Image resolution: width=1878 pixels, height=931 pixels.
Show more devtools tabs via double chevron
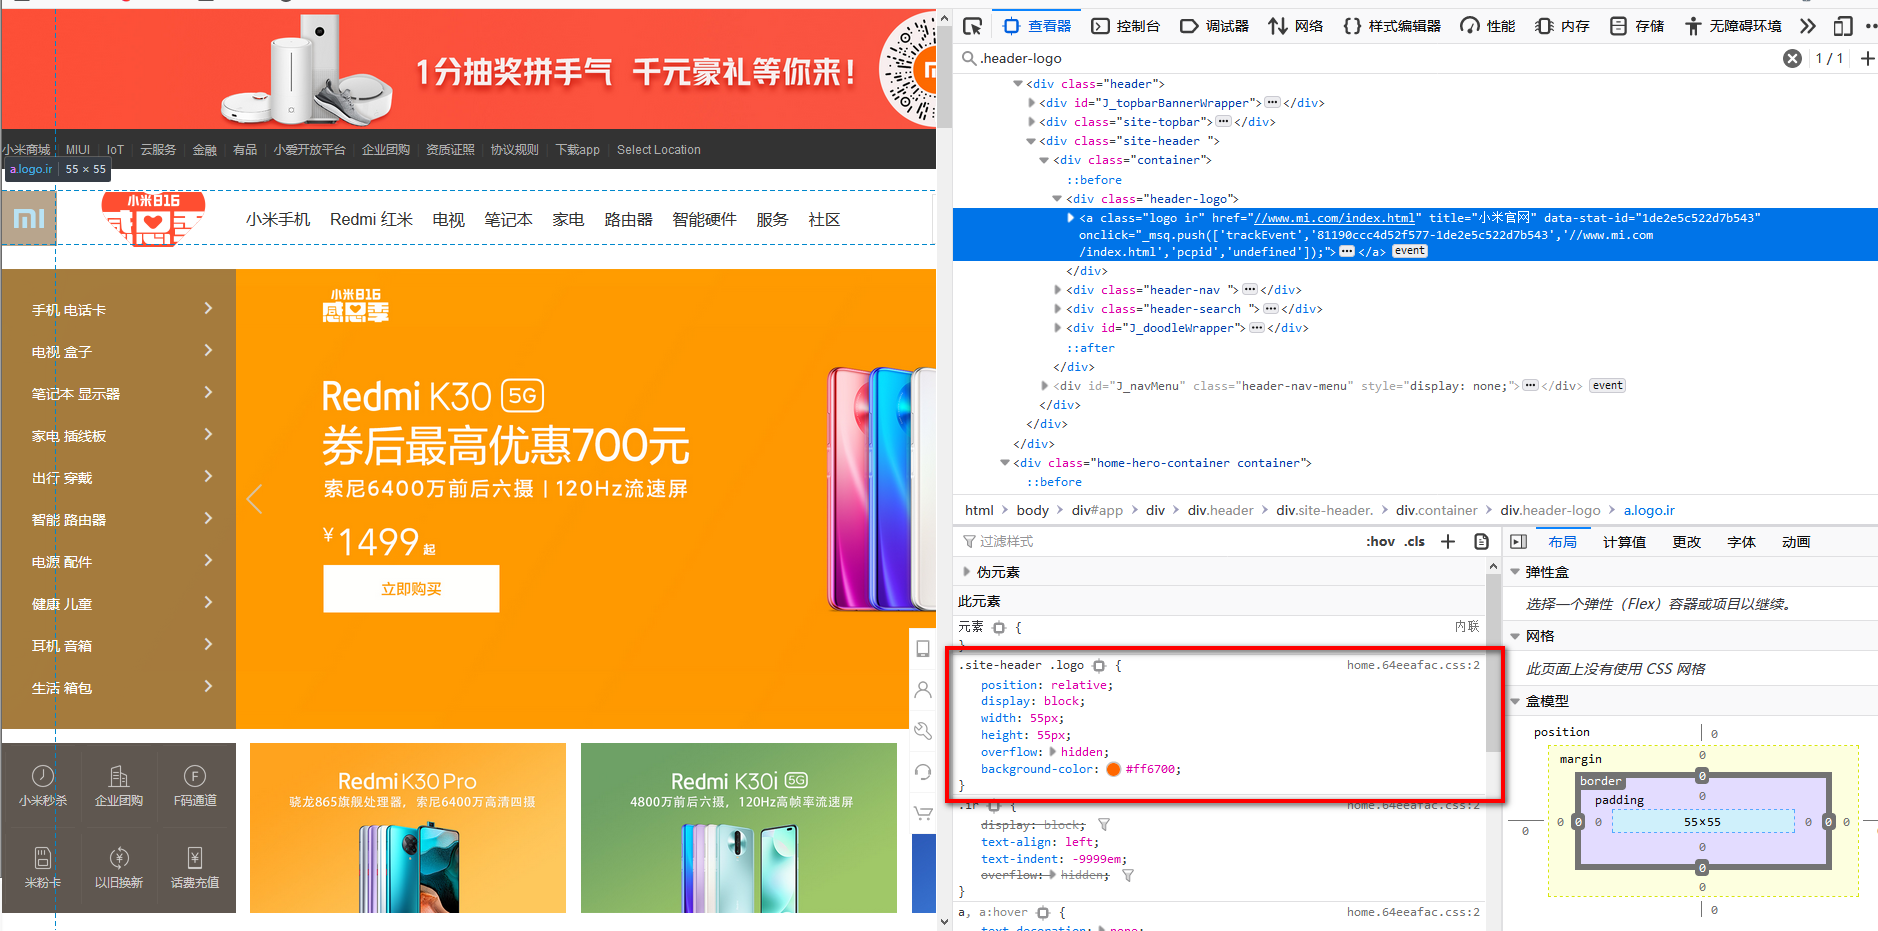(x=1808, y=26)
